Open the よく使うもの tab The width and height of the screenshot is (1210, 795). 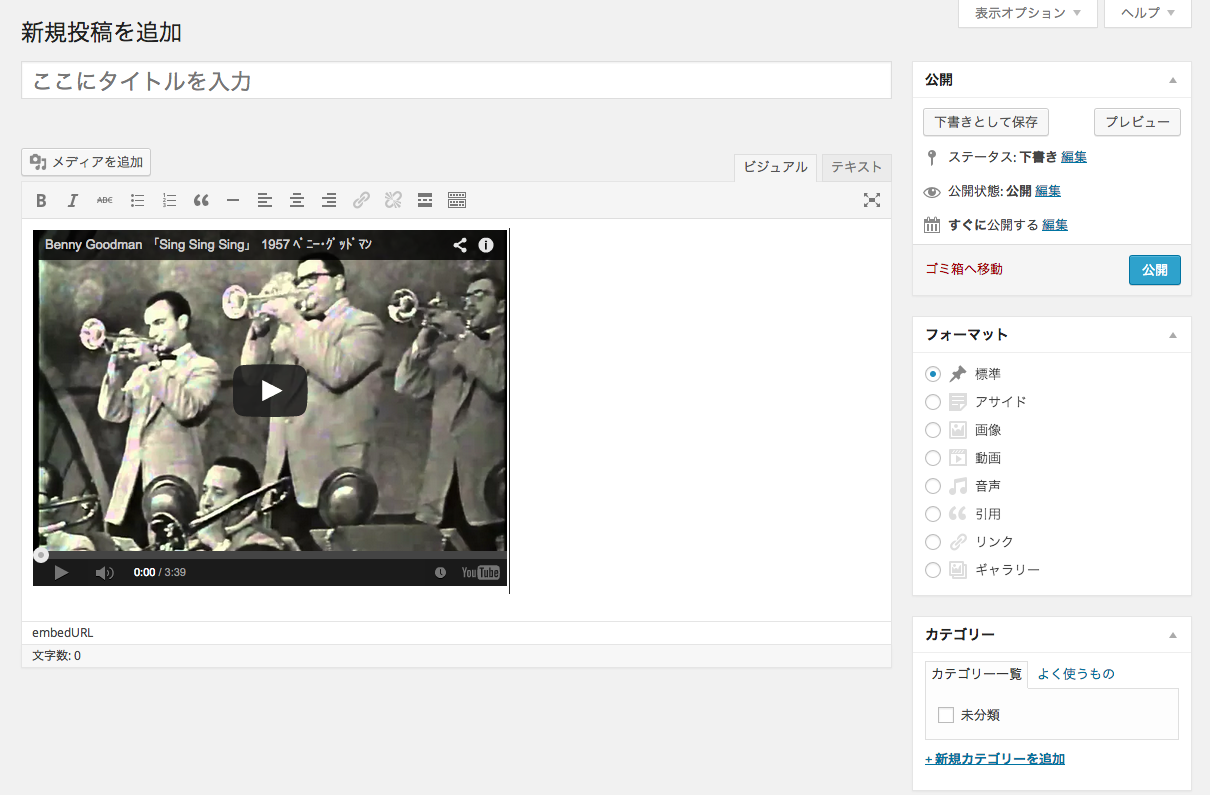pos(1076,674)
